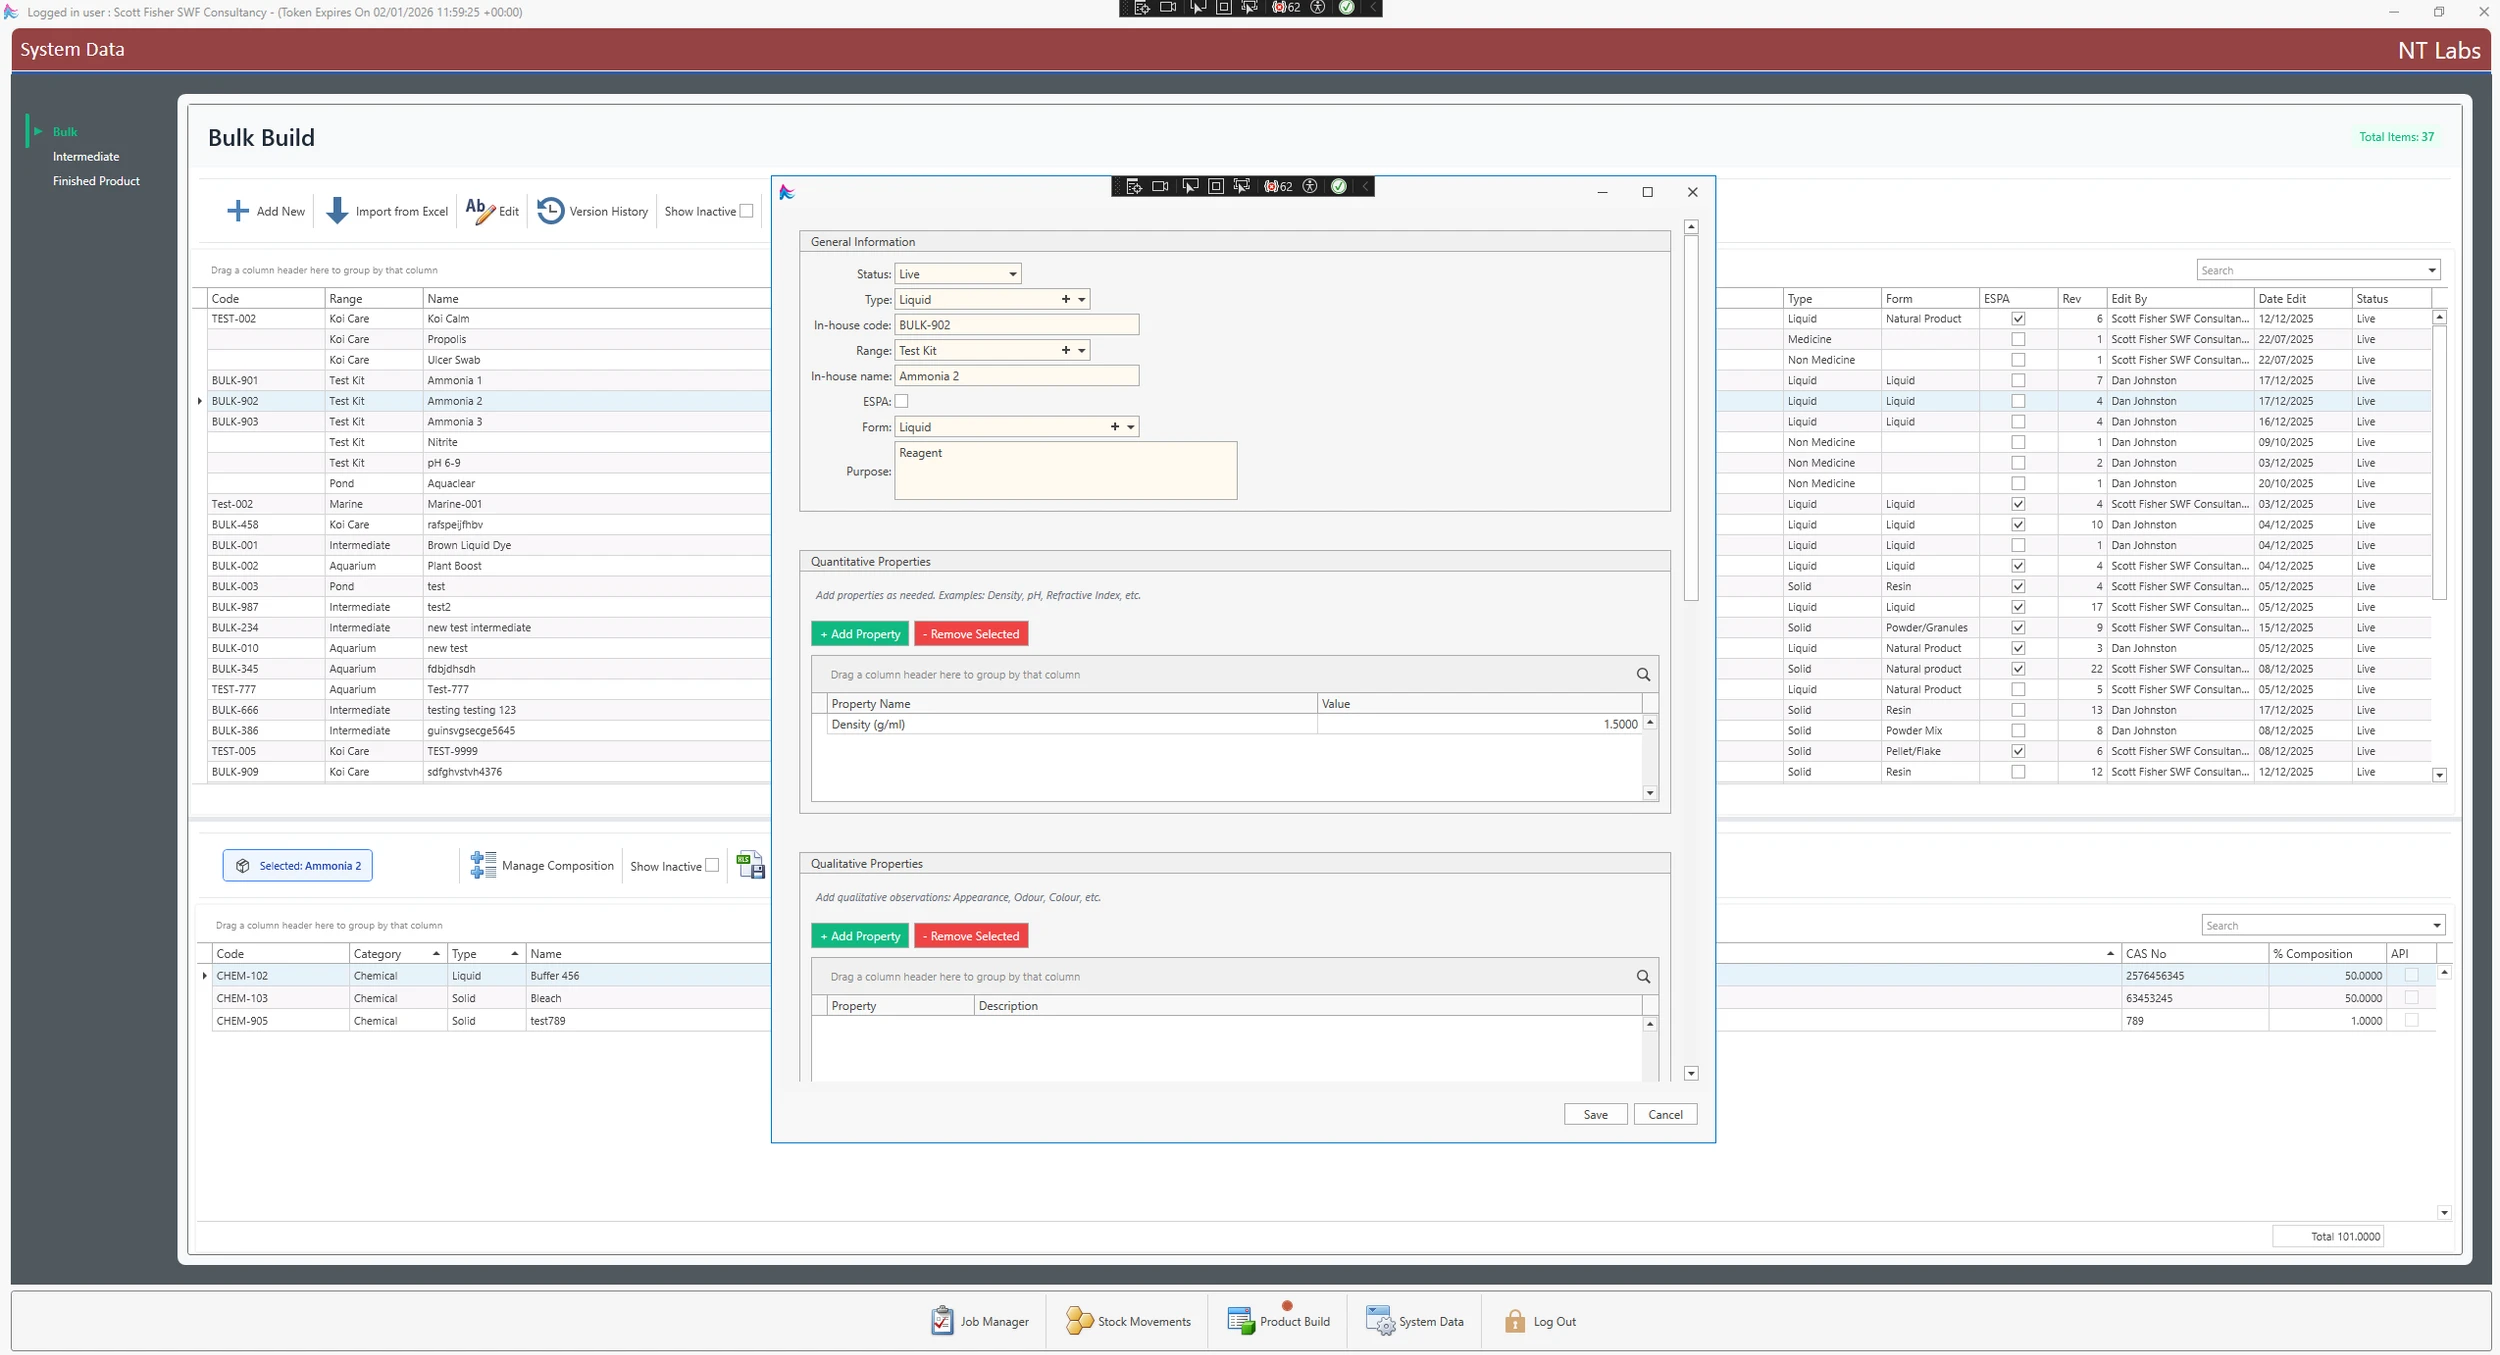Click the Save button

1595,1114
